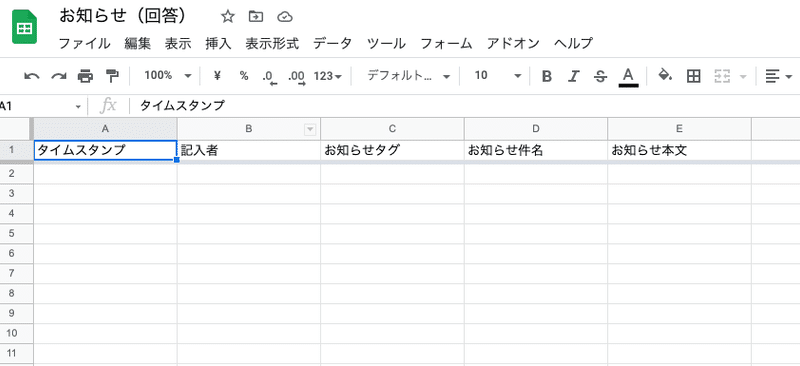Open the 表示形式 menu
Viewport: 800px width, 366px height.
coord(272,43)
